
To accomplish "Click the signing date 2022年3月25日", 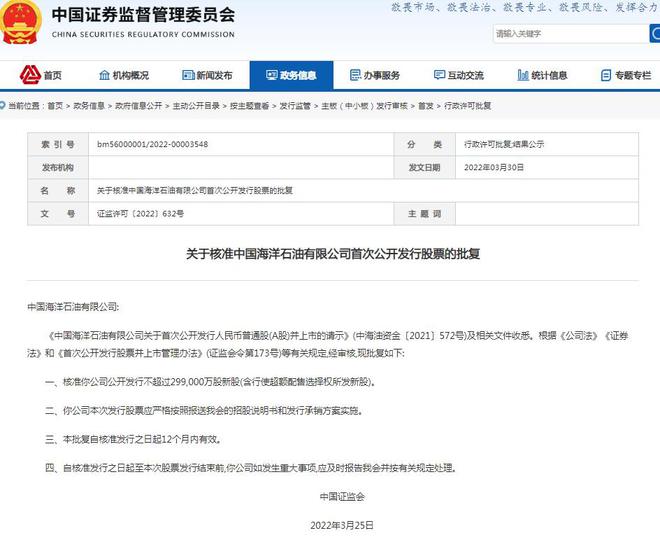I will tap(342, 525).
